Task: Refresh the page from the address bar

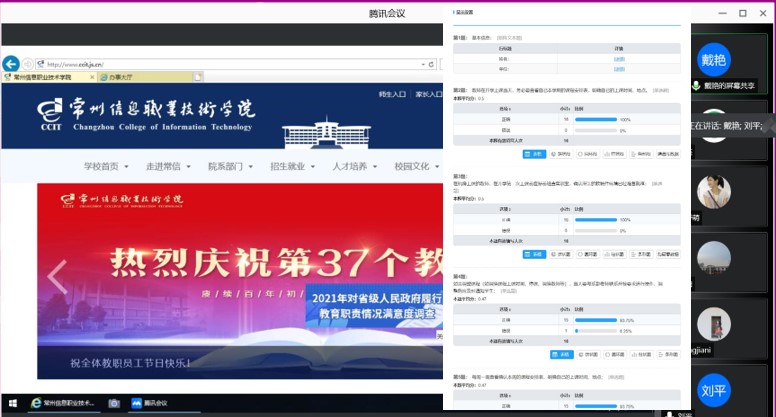Action: coord(431,64)
